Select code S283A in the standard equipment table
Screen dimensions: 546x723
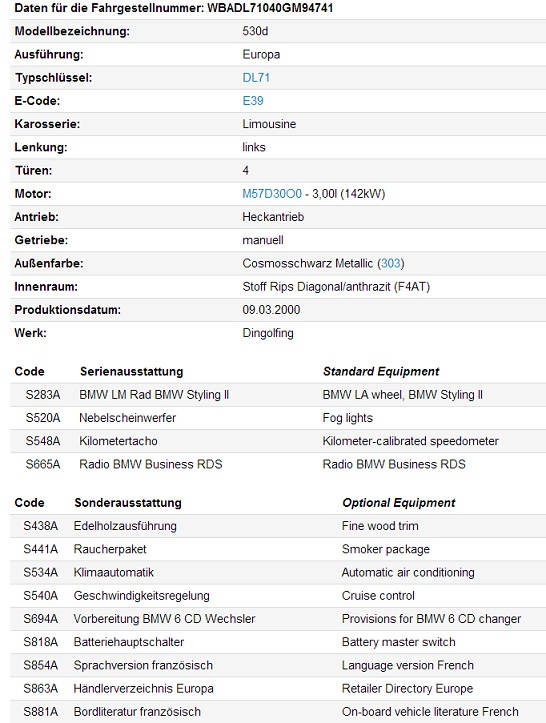(x=42, y=395)
